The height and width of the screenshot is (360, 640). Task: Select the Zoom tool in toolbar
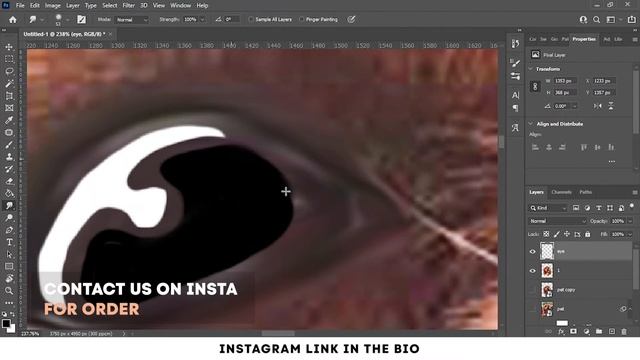coord(9,291)
